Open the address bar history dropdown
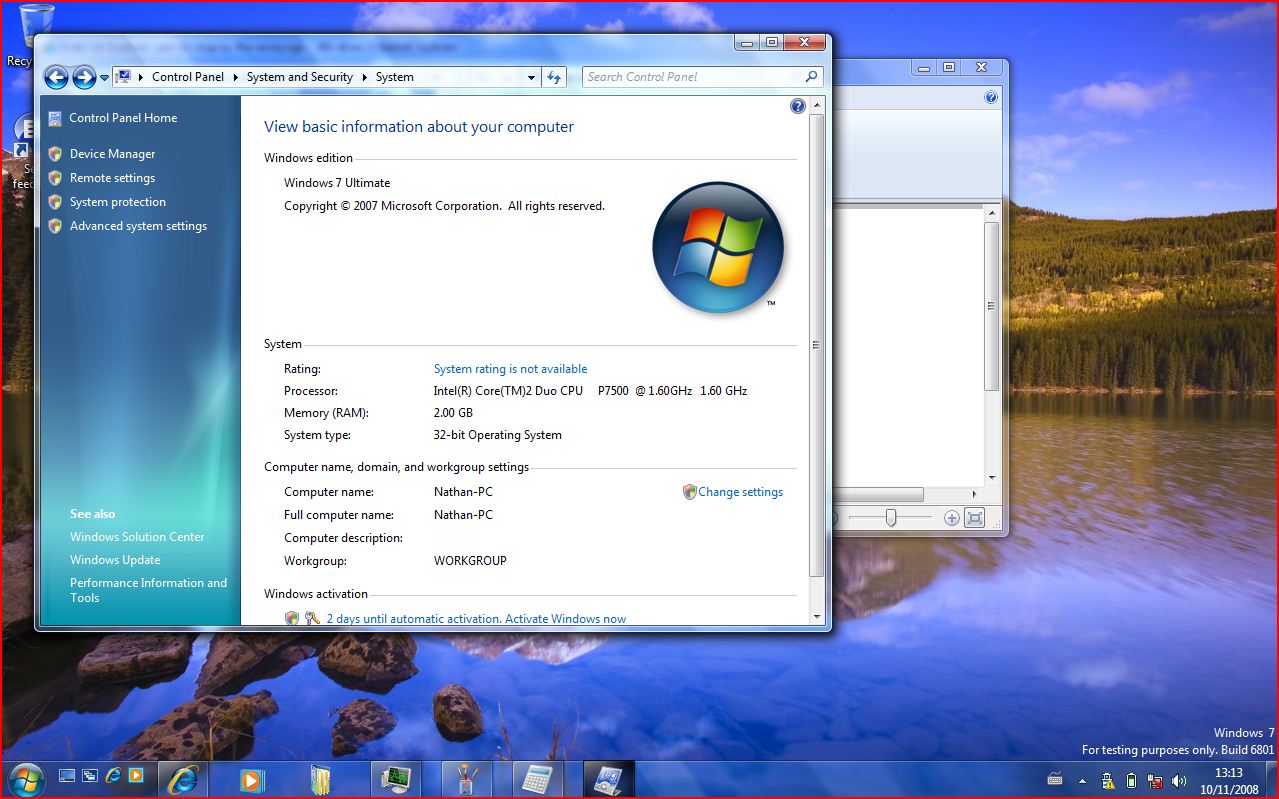 click(x=532, y=77)
